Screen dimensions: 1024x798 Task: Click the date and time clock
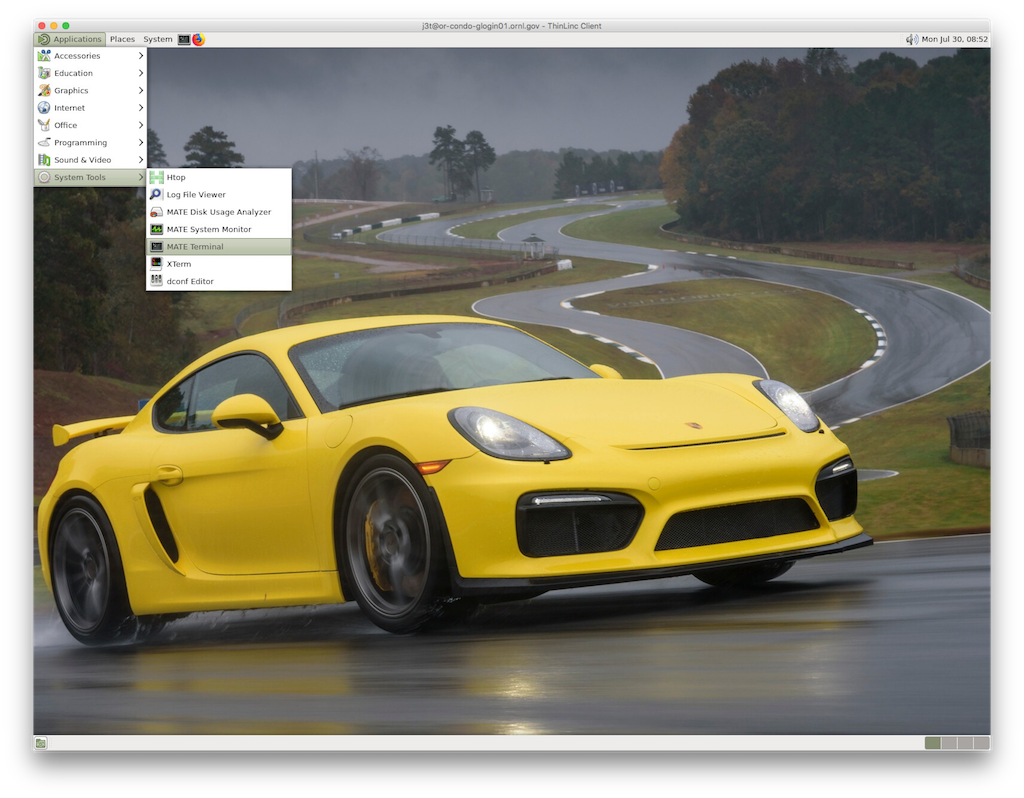[954, 39]
